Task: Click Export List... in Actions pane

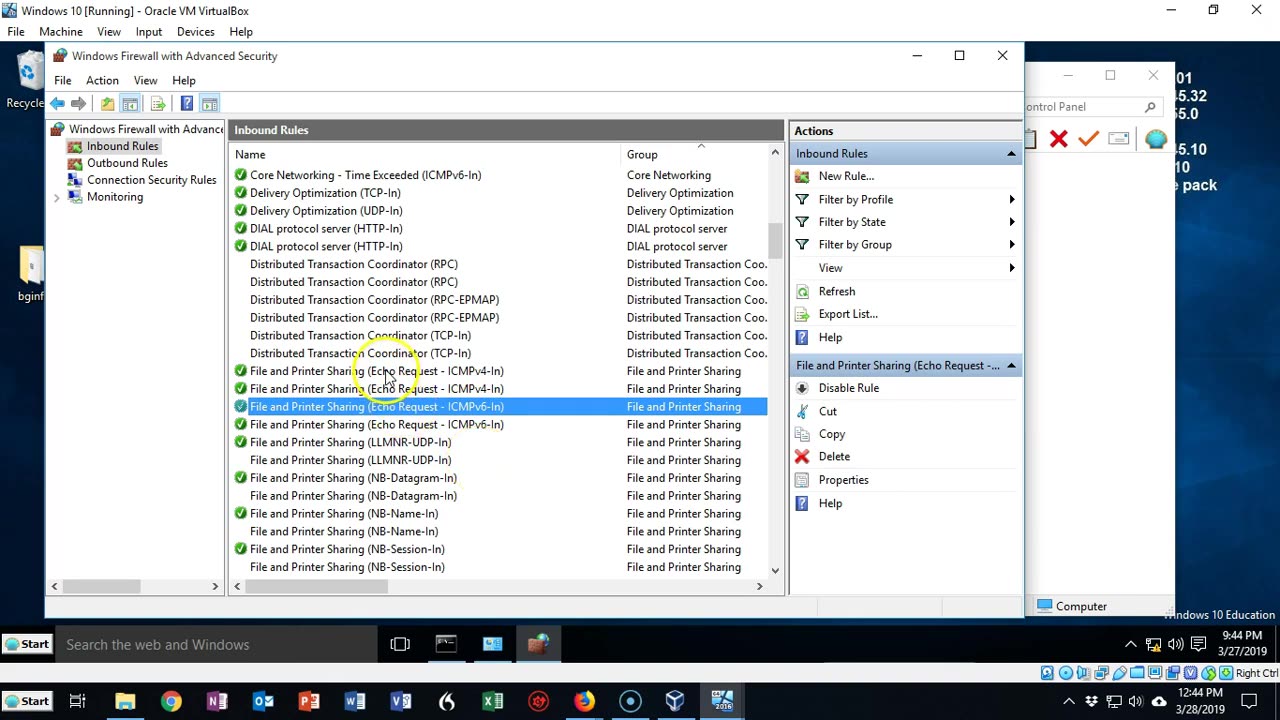Action: (847, 314)
